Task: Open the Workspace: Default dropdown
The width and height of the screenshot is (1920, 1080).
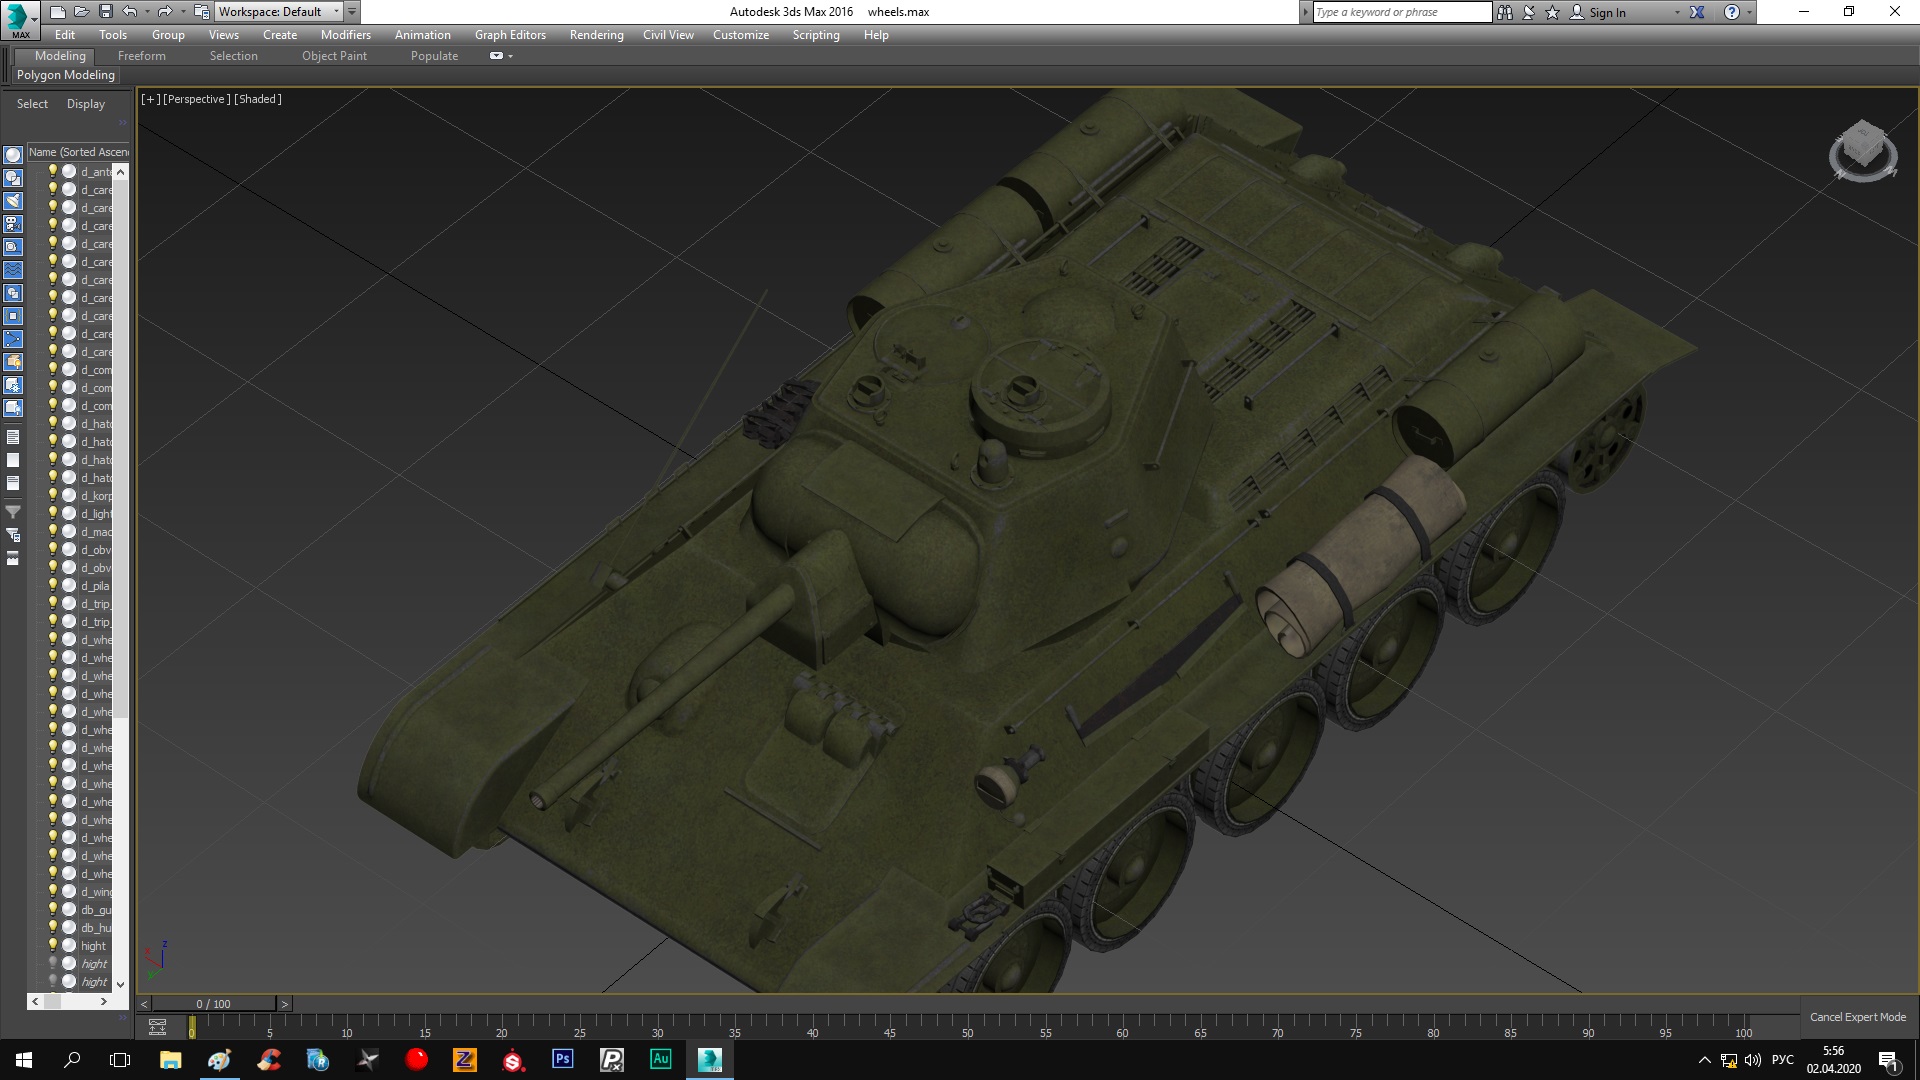Action: tap(280, 12)
